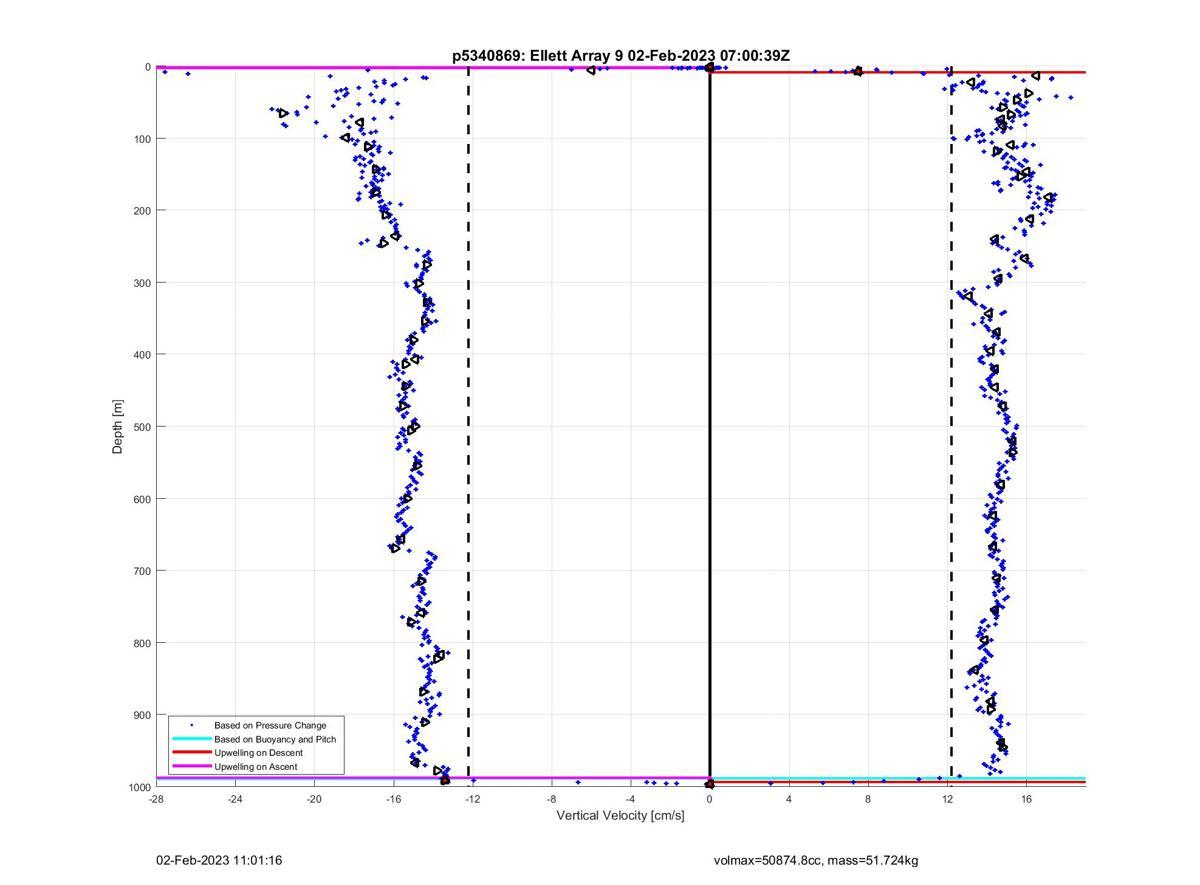Click legend entry 'Upwelling on Descent'

pos(258,753)
